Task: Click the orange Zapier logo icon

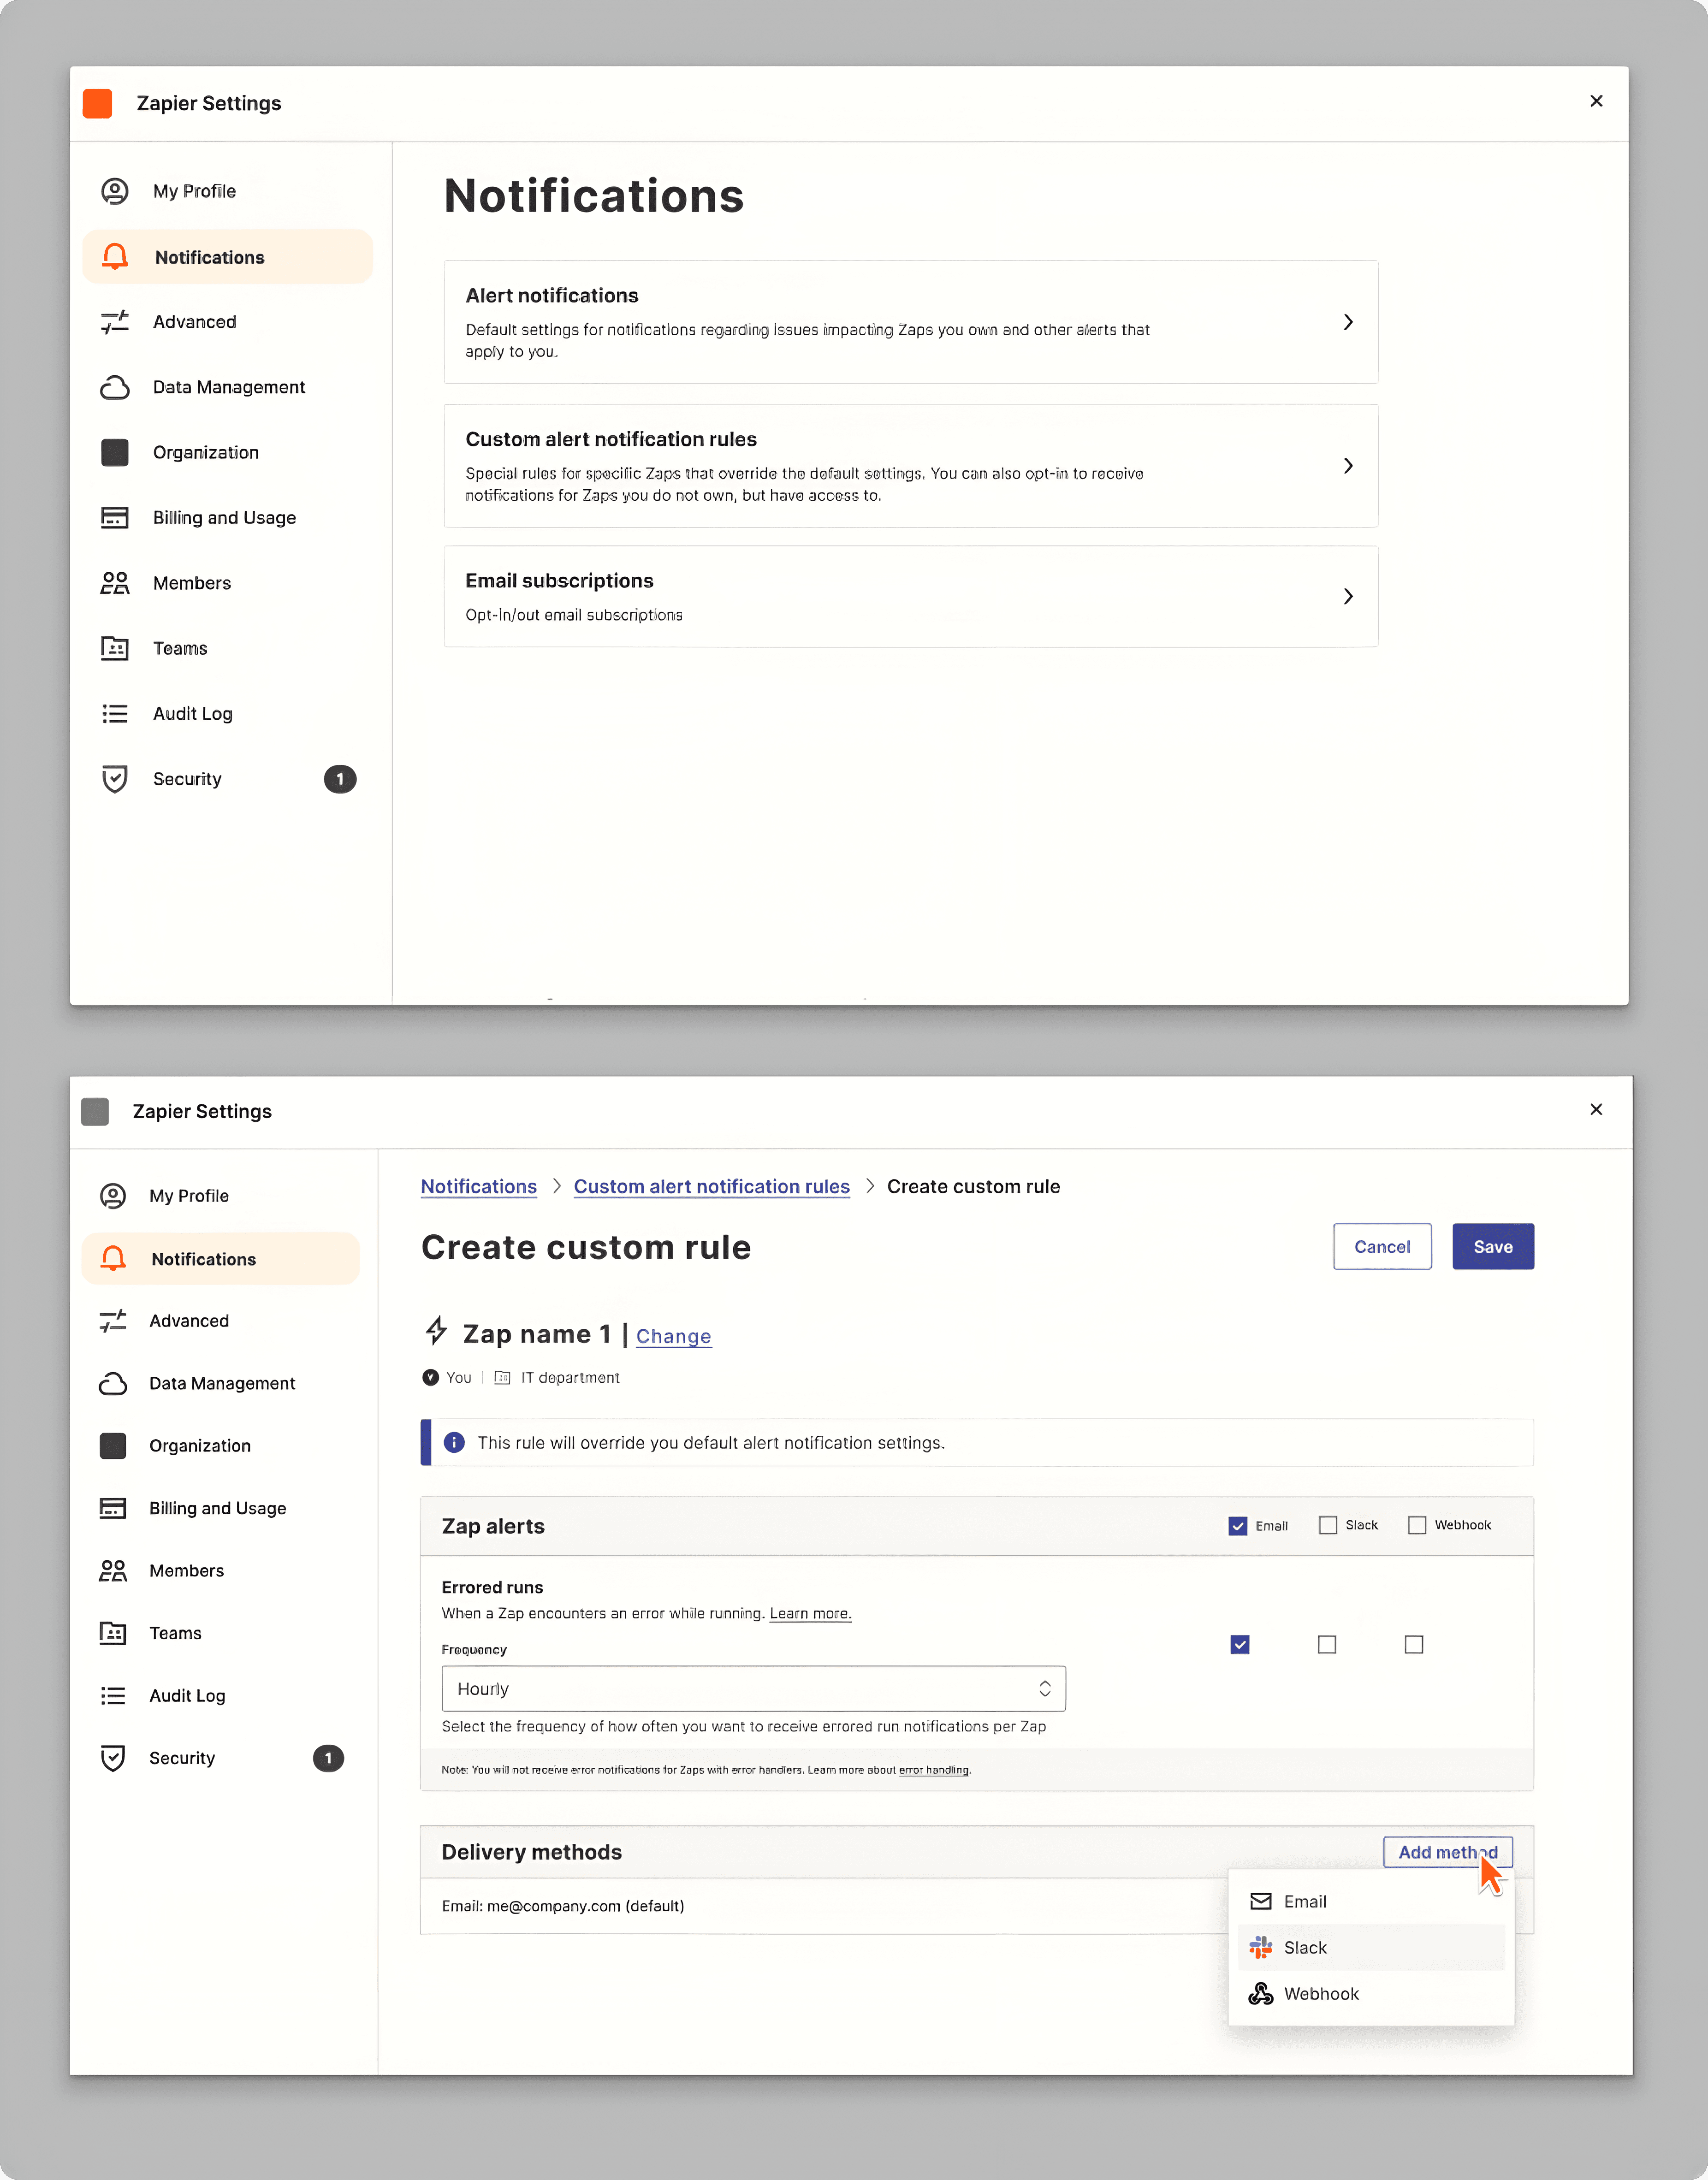Action: (x=97, y=103)
